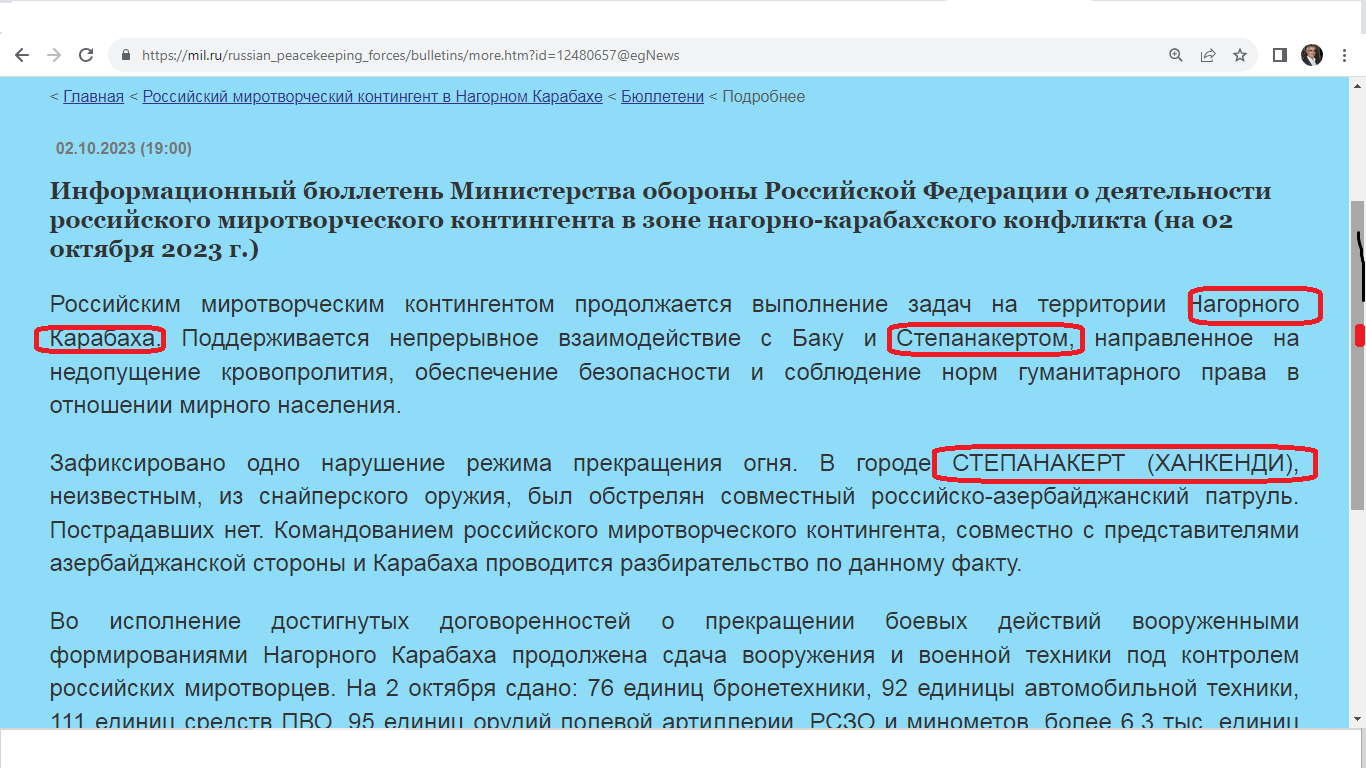Click the mil.ru URL in the address bar

tap(410, 55)
